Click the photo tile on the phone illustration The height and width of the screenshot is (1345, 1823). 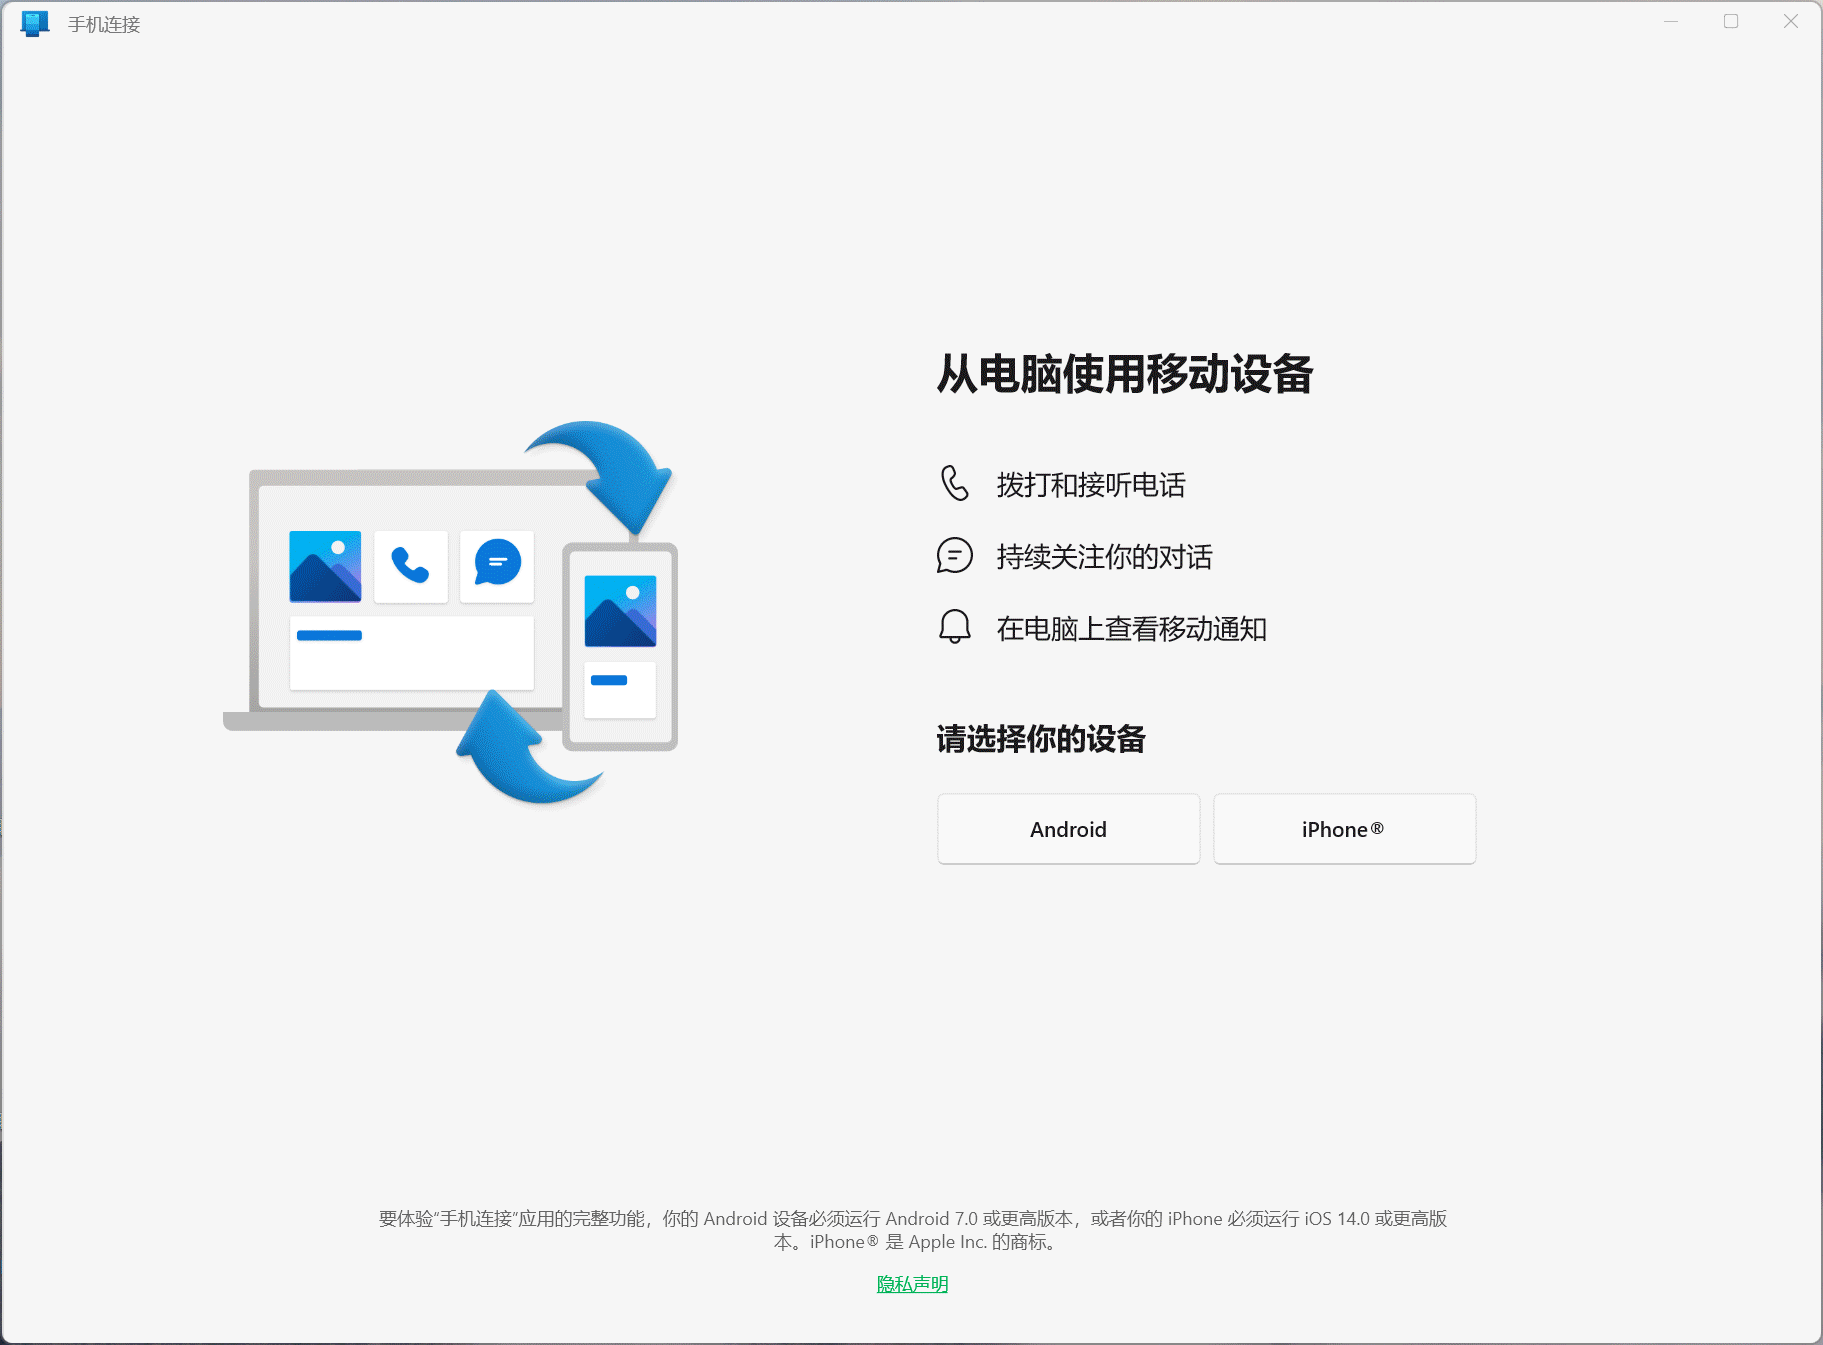point(620,610)
